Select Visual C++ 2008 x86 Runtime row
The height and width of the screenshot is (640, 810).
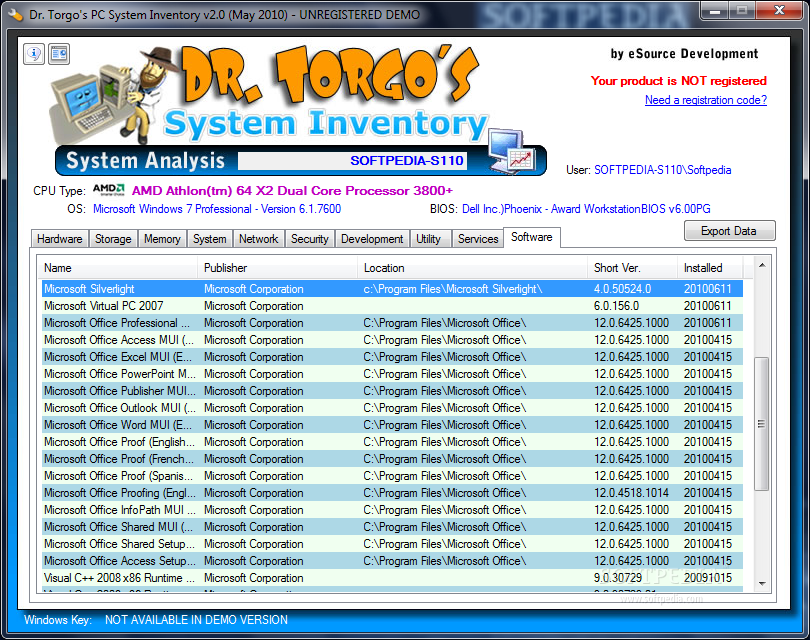pos(392,579)
